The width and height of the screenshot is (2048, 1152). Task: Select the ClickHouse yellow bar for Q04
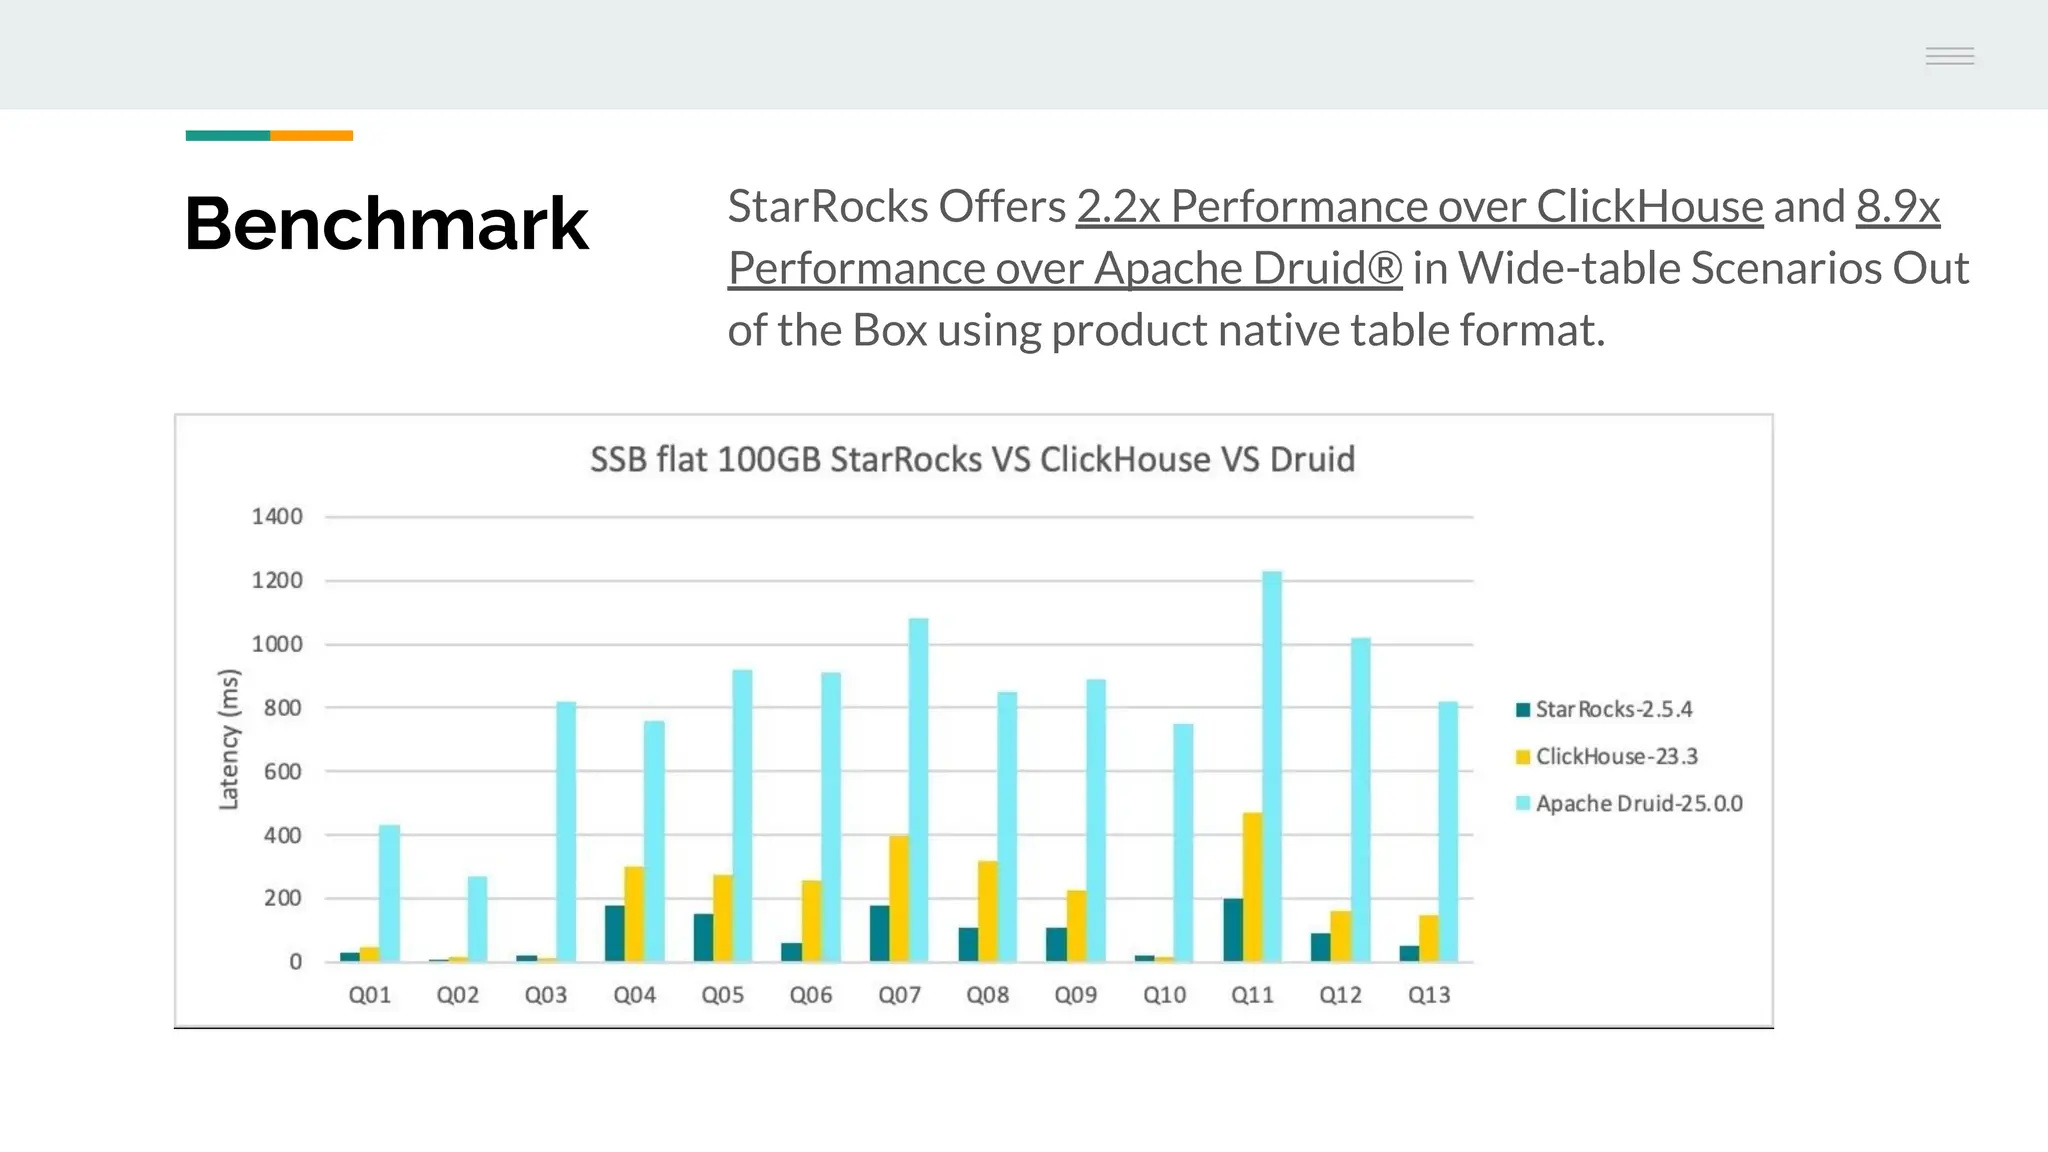coord(634,914)
